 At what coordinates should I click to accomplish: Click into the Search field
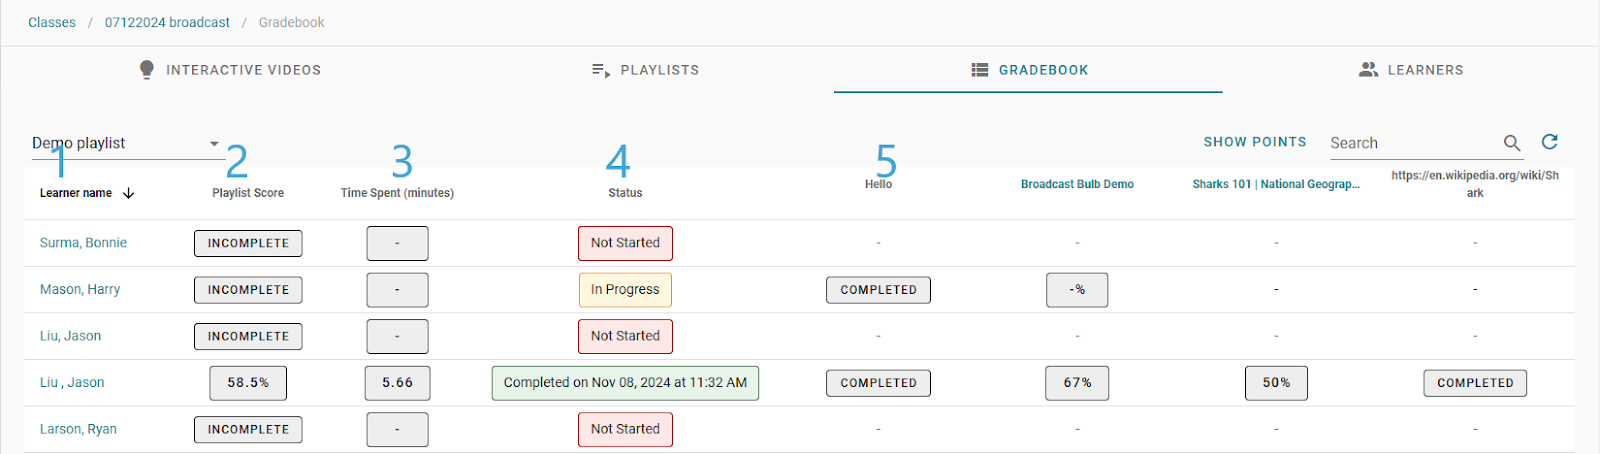[1412, 143]
